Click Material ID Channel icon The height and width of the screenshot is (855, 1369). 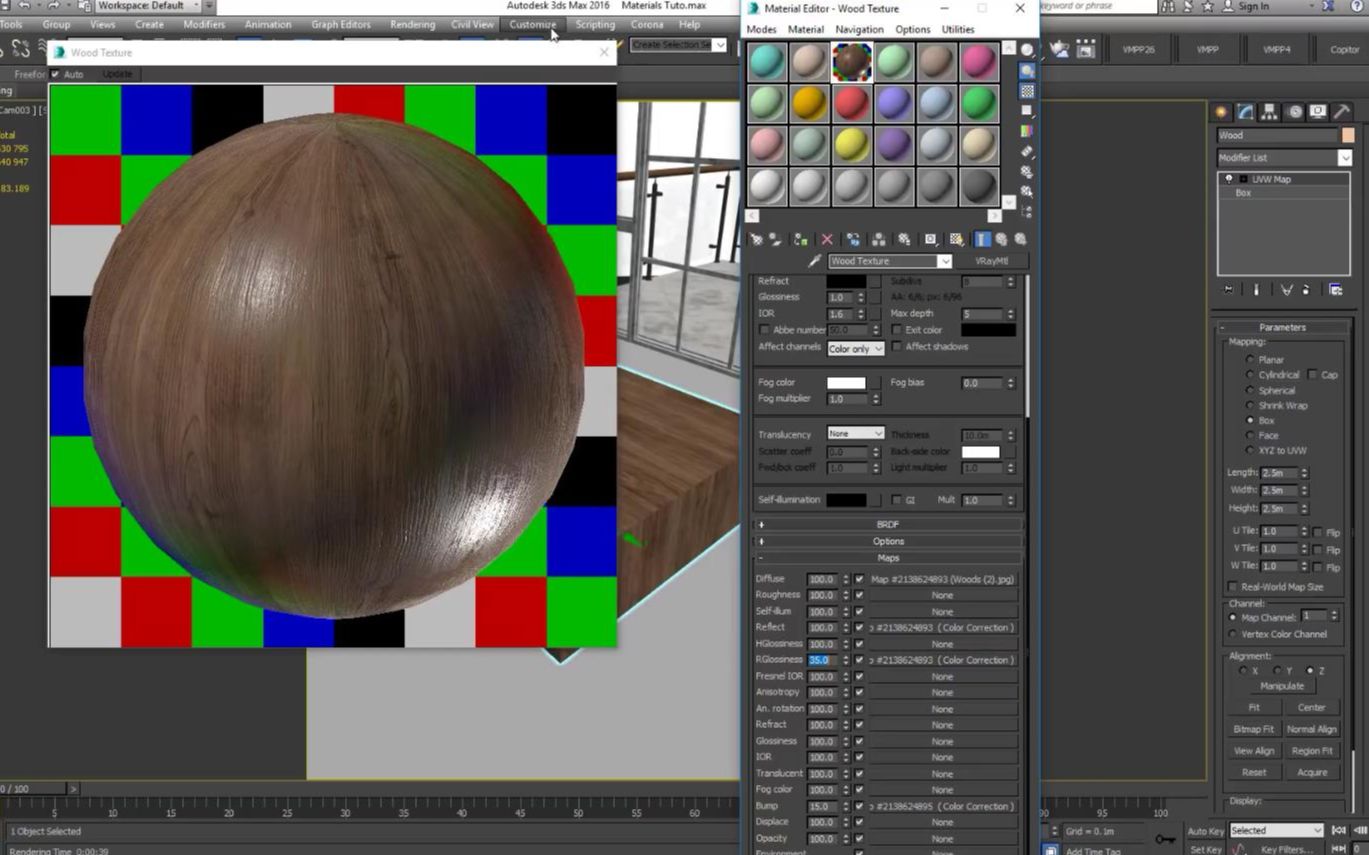click(x=931, y=240)
